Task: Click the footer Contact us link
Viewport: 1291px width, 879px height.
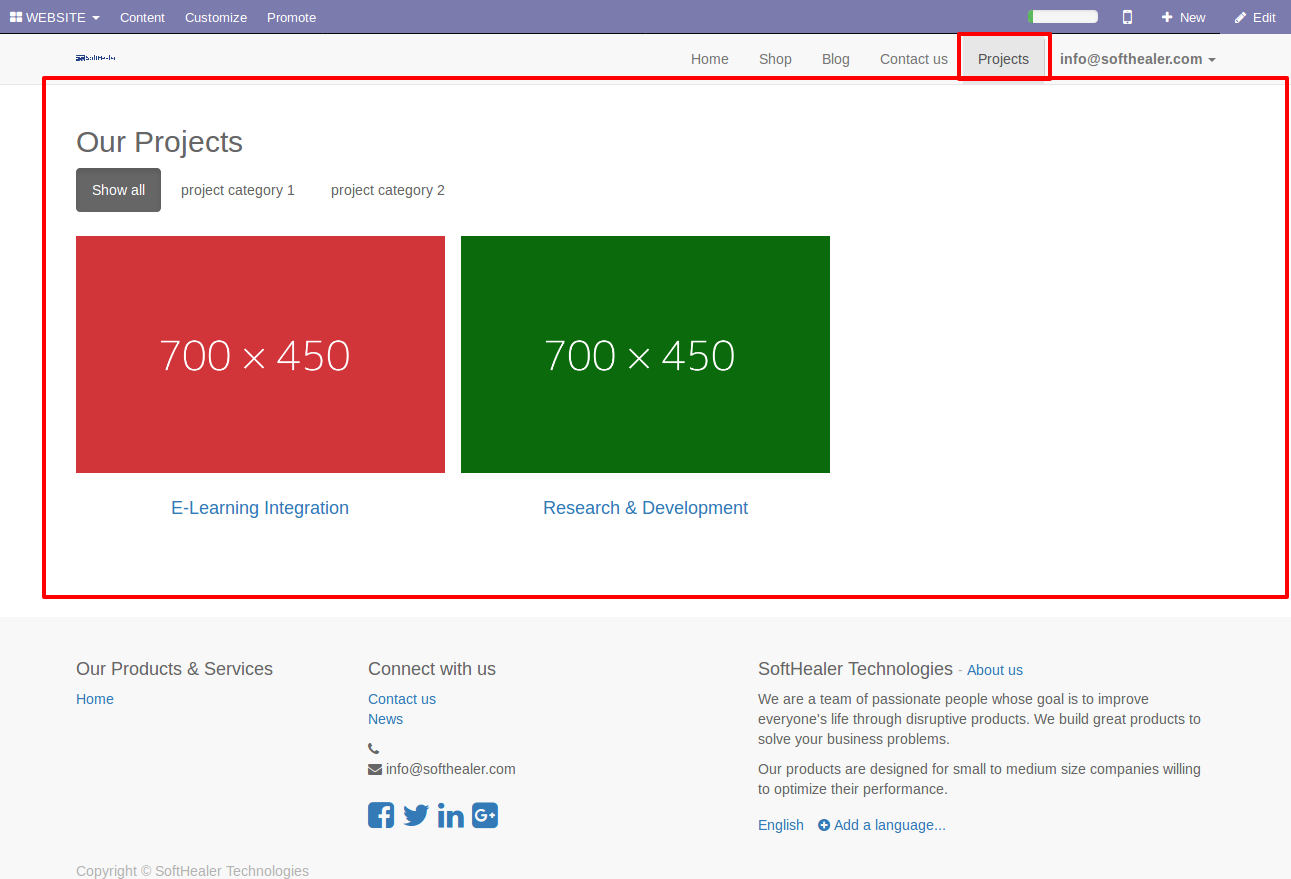Action: [x=402, y=699]
